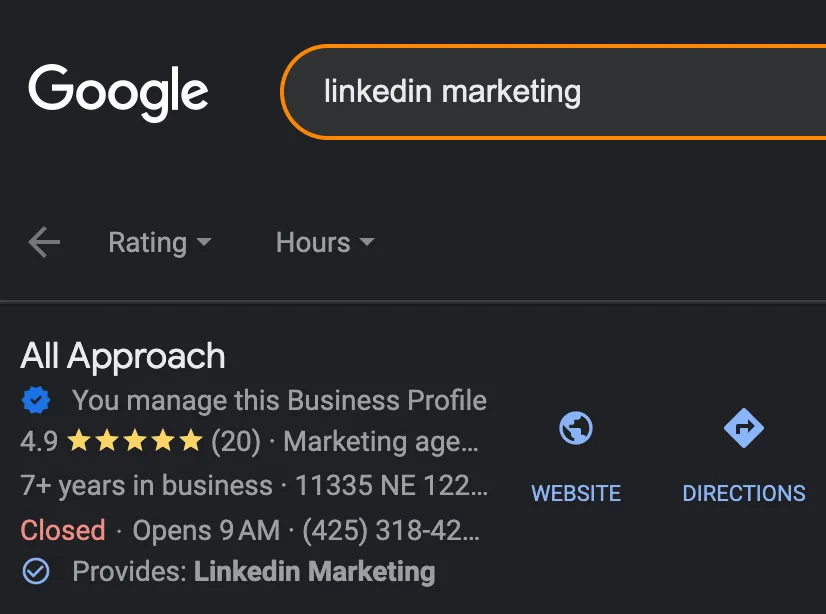Open the (20) reviews count
Image resolution: width=826 pixels, height=614 pixels.
point(235,441)
